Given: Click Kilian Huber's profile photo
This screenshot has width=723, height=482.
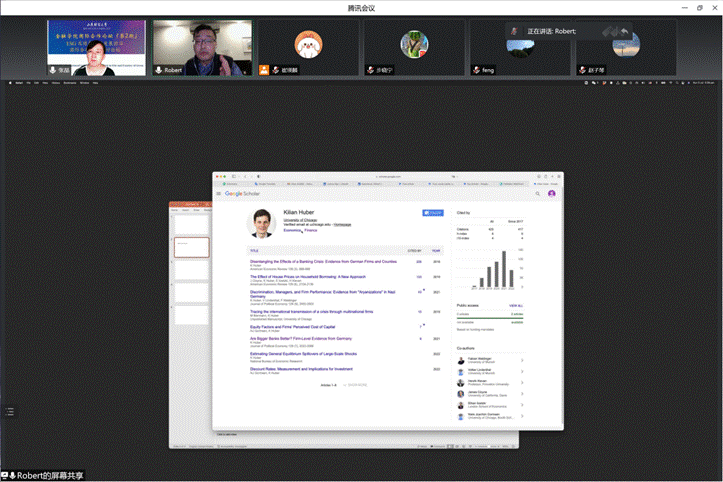Looking at the screenshot, I should click(x=262, y=223).
